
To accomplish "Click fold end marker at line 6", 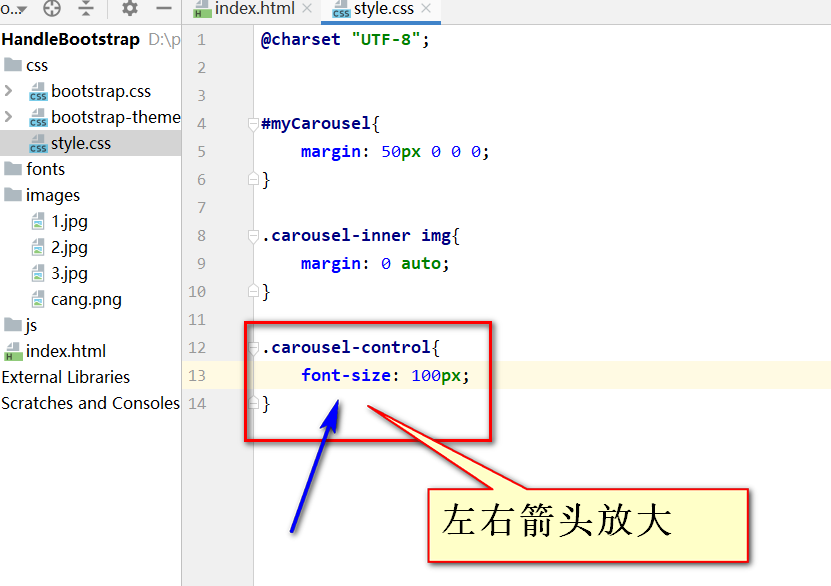I will click(x=253, y=180).
